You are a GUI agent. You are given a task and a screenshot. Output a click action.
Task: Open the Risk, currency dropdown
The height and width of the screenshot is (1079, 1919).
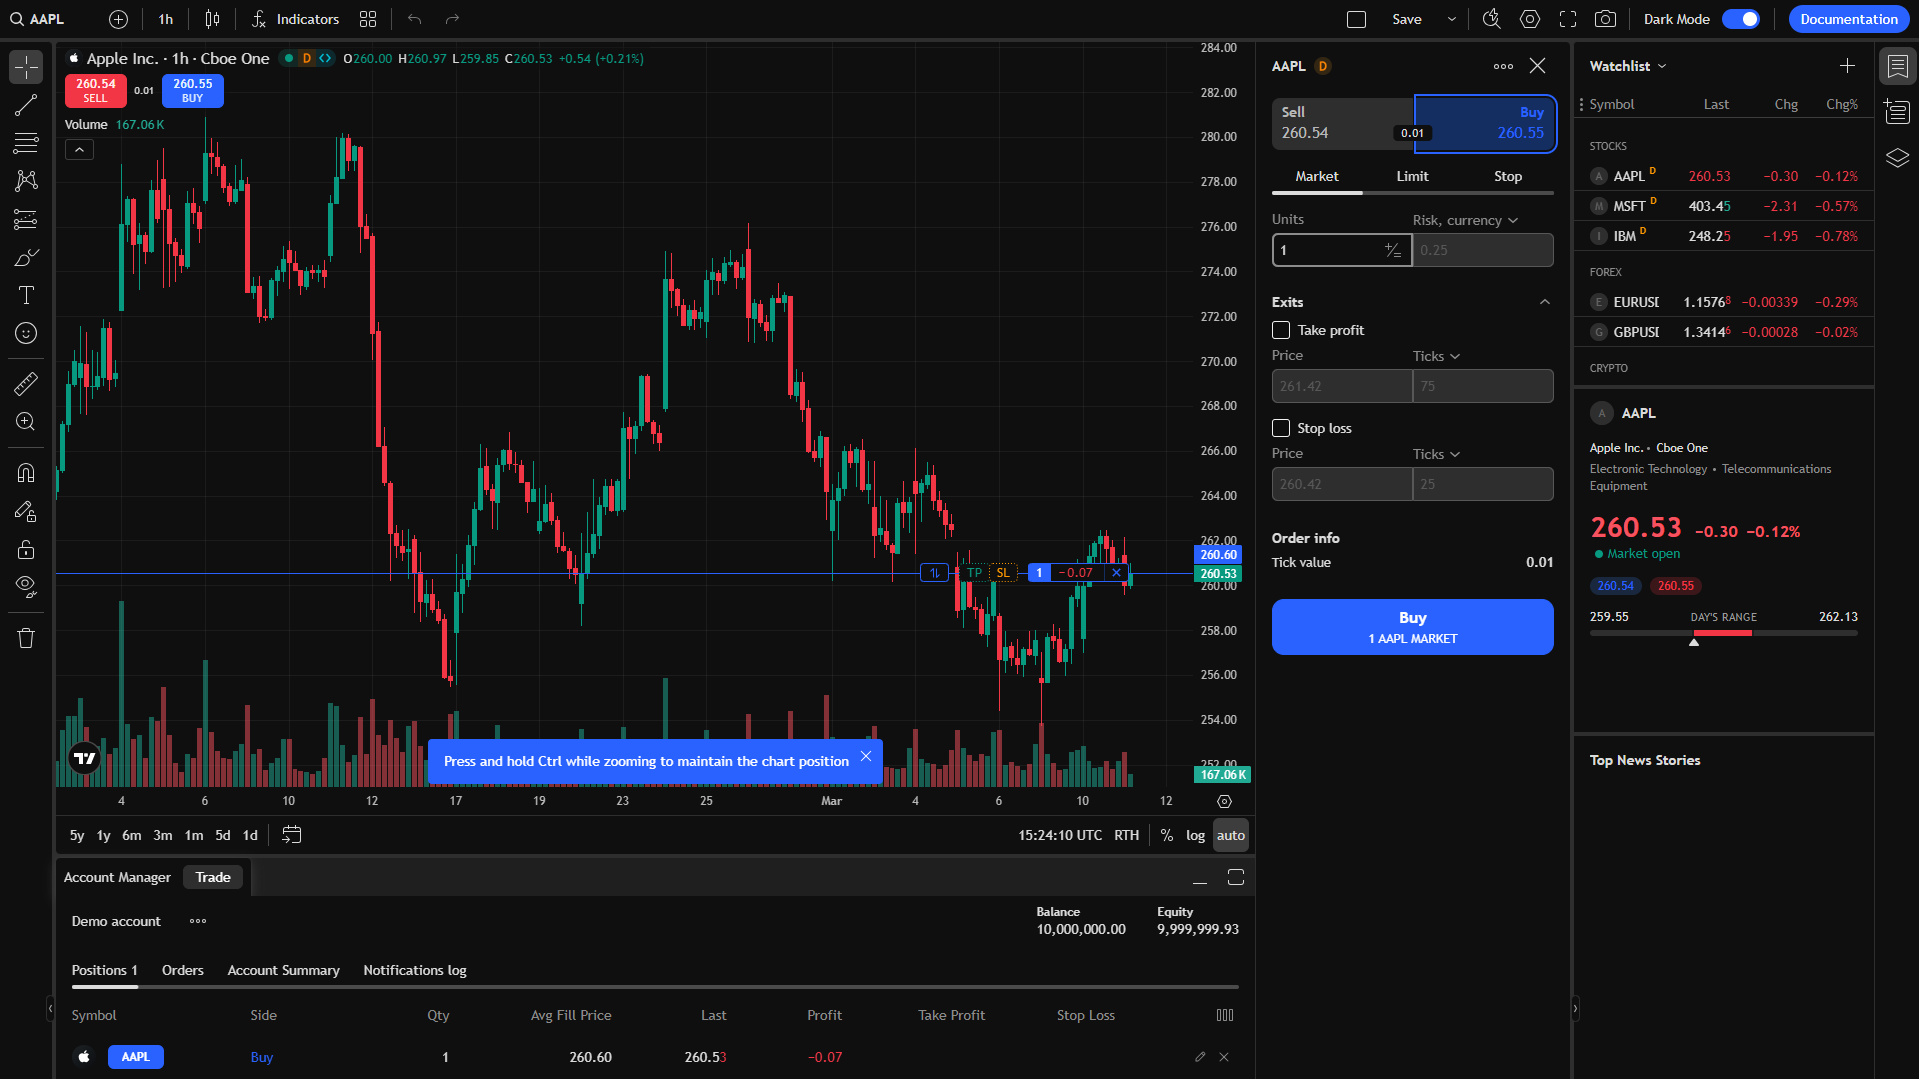[1466, 220]
